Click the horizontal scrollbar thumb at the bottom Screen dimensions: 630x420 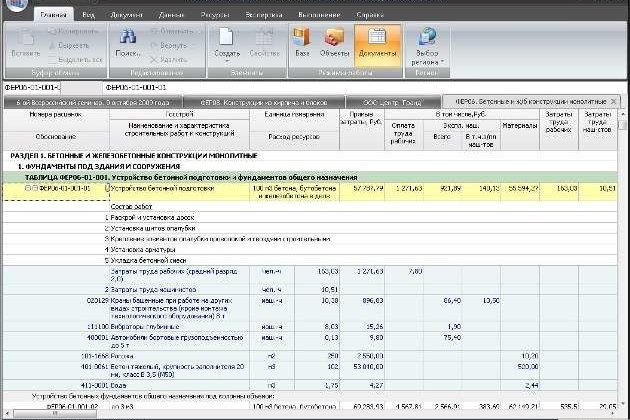click(55, 414)
